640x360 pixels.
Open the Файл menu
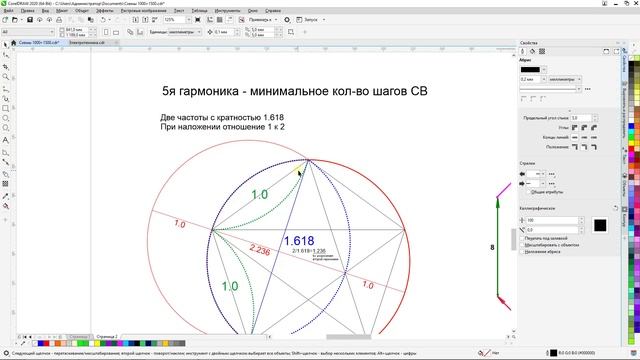9,11
